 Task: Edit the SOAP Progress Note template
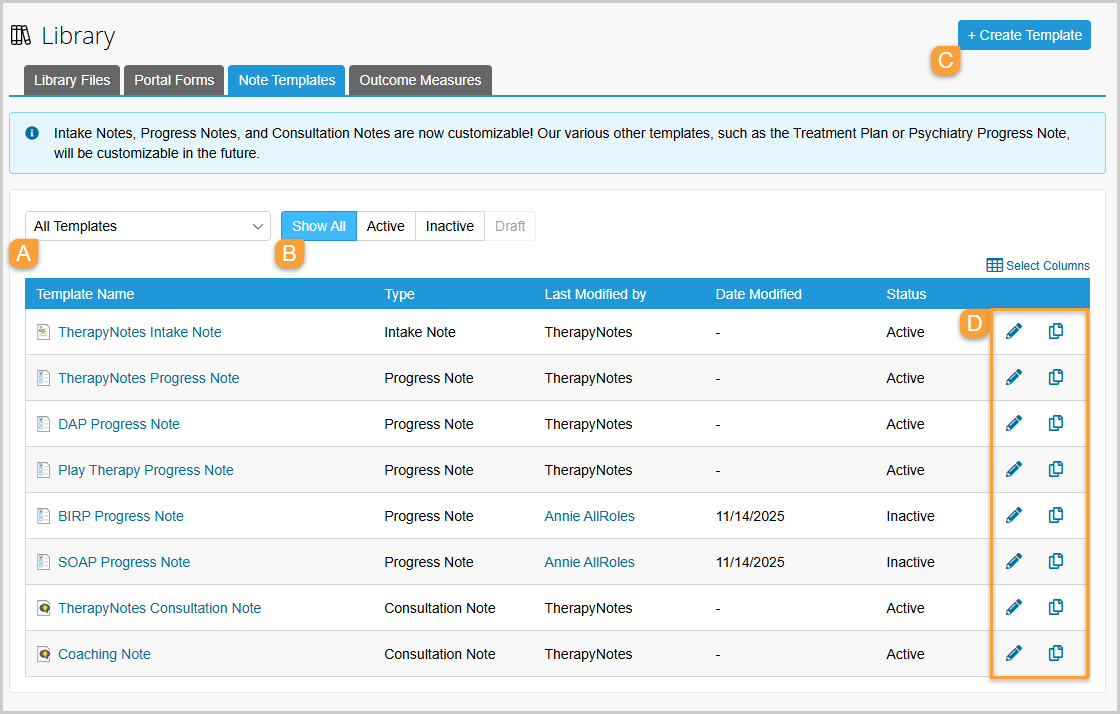(x=1014, y=562)
